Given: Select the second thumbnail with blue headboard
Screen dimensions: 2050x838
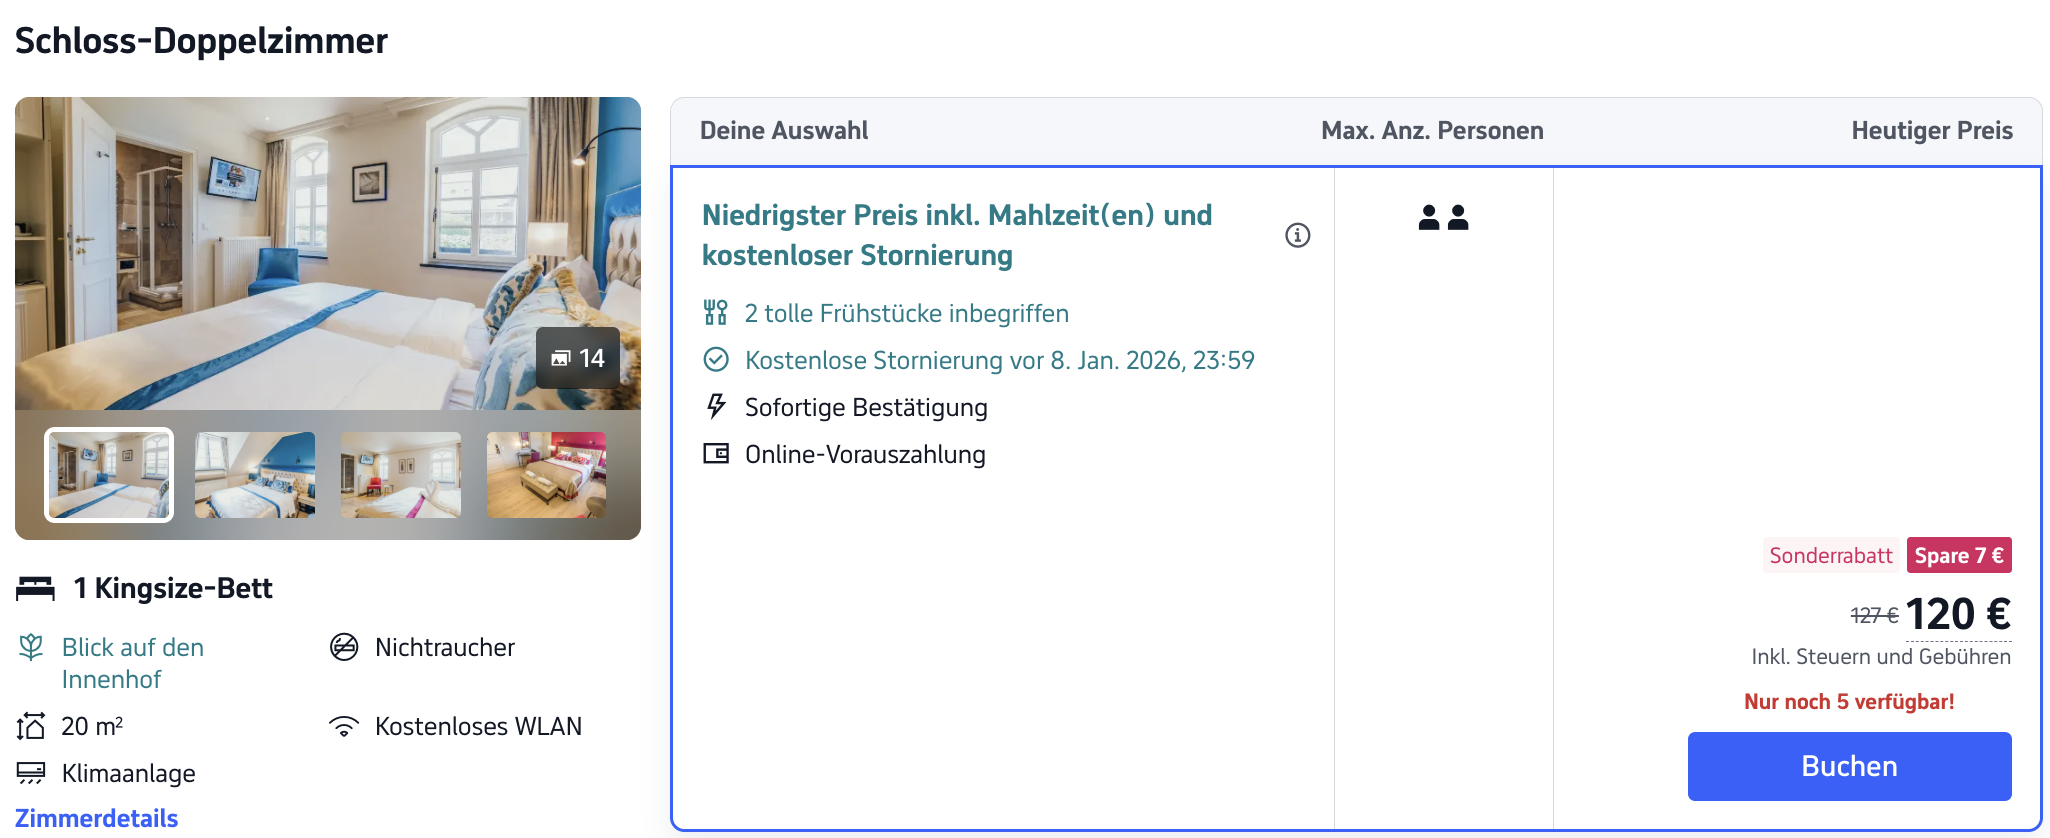Looking at the screenshot, I should point(255,475).
